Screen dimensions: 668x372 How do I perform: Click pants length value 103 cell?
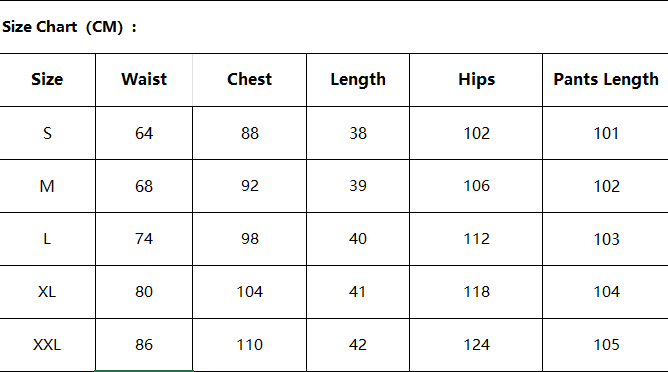[x=605, y=239]
